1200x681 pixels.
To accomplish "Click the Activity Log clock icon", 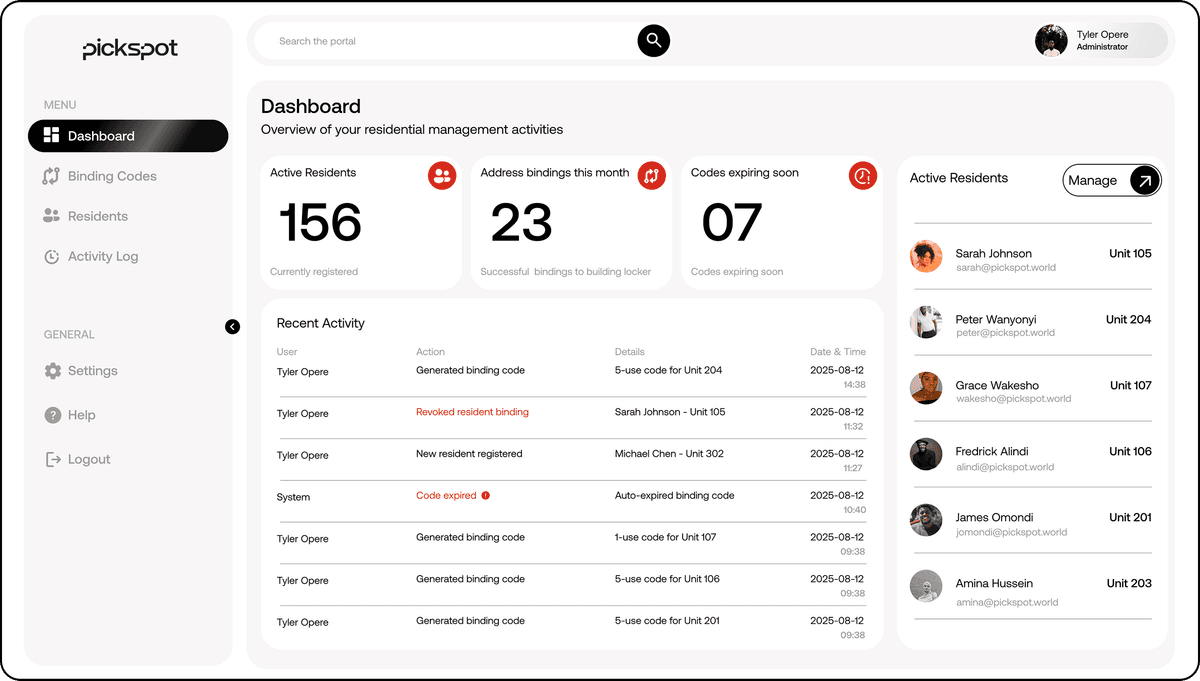I will tap(52, 257).
